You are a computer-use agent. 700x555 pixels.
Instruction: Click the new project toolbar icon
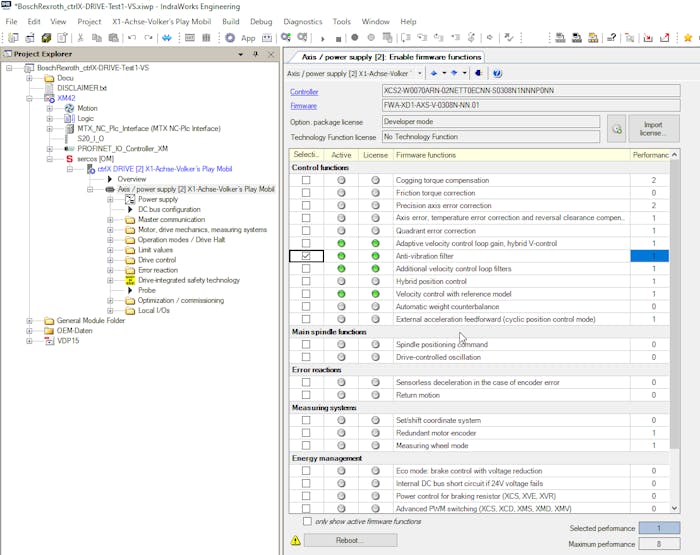pyautogui.click(x=13, y=38)
